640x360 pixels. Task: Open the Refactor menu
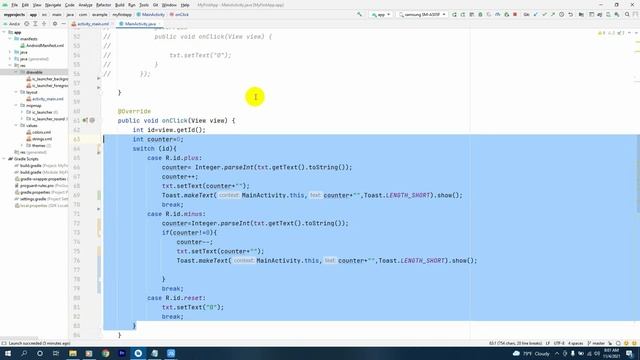pyautogui.click(x=103, y=5)
